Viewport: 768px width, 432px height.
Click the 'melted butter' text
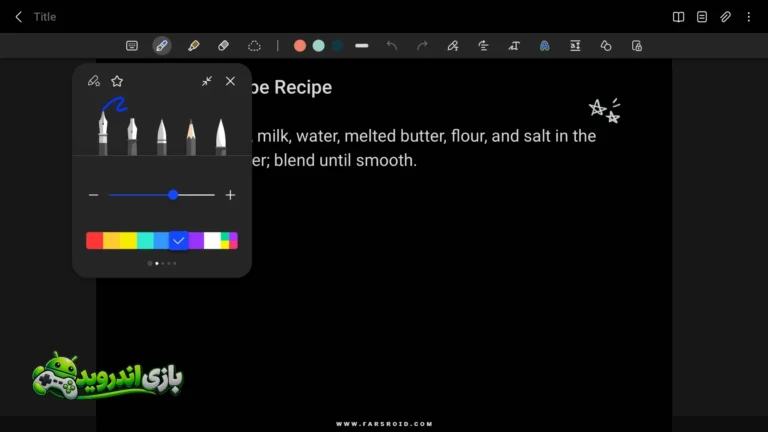[395, 136]
